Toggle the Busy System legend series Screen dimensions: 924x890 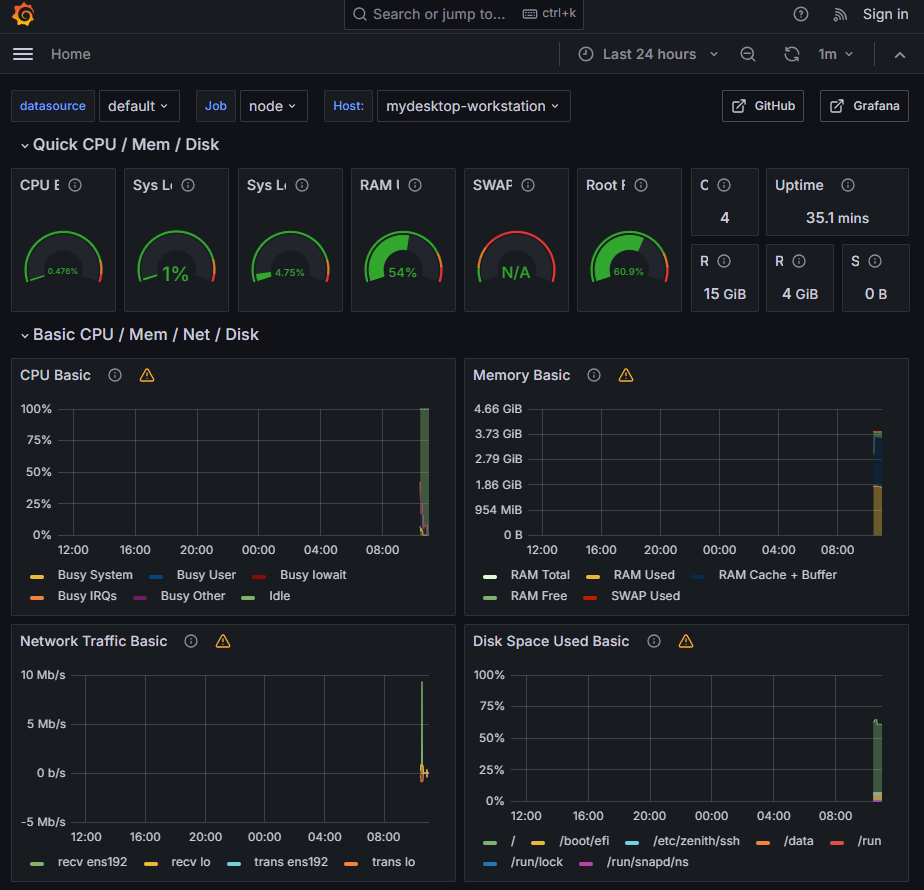coord(95,575)
